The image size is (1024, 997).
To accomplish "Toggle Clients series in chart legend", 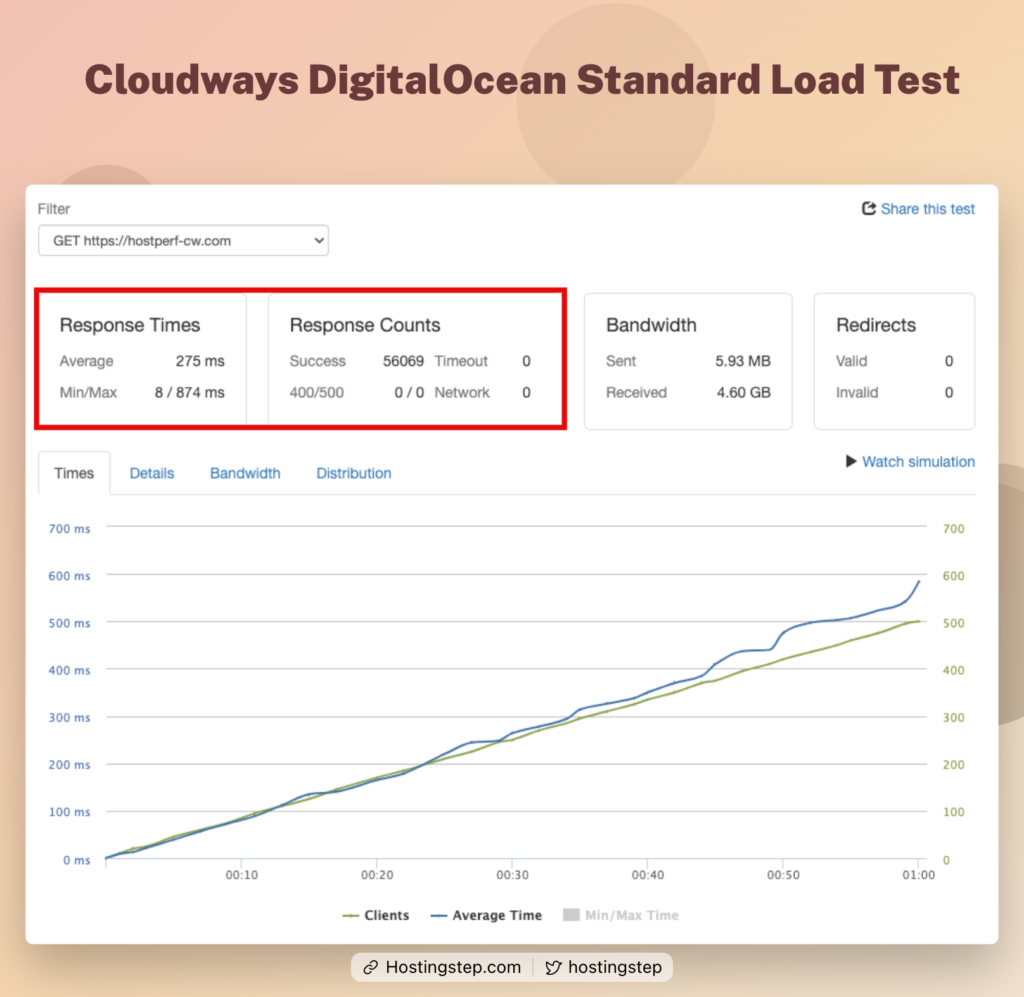I will coord(376,915).
